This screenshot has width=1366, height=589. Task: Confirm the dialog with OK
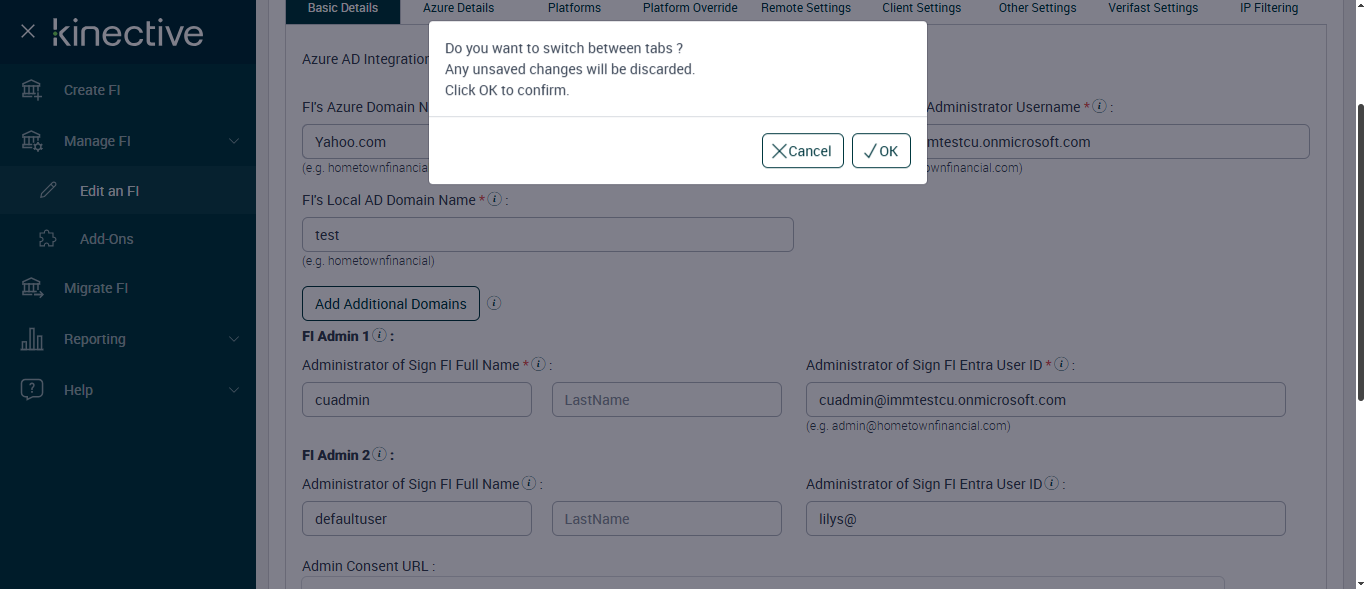point(881,151)
